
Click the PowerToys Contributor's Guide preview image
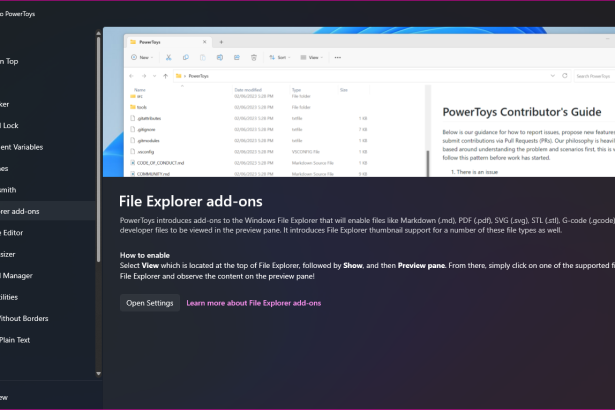359,102
